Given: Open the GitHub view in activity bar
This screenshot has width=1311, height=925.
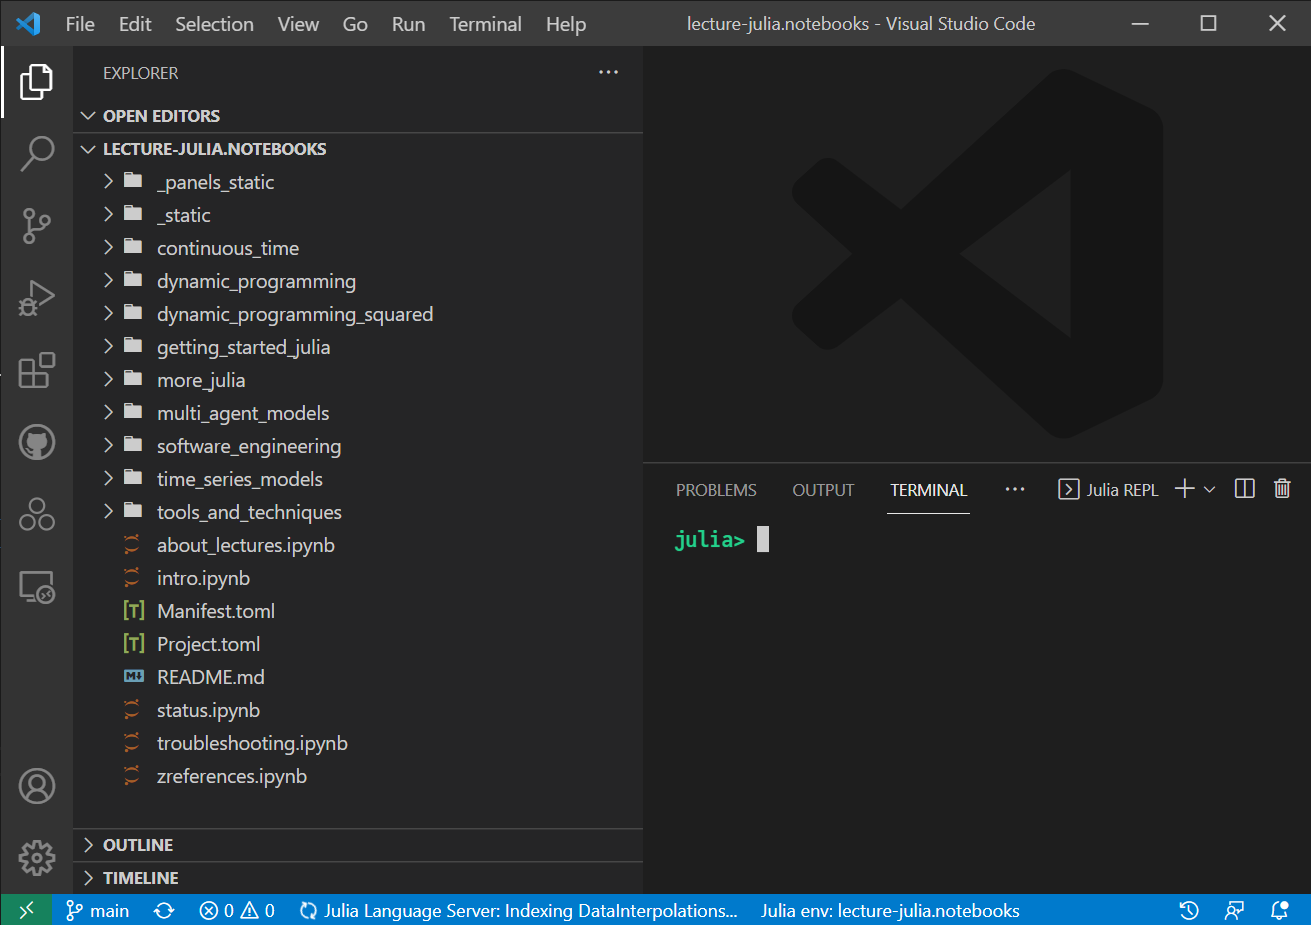Looking at the screenshot, I should [x=37, y=442].
